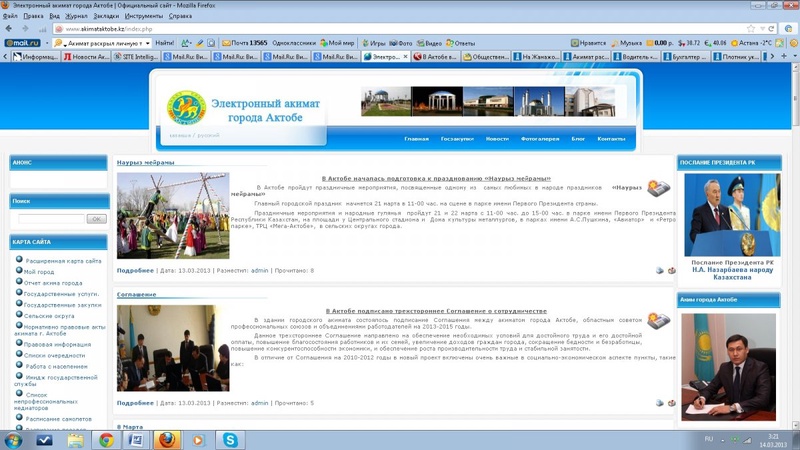The height and width of the screenshot is (450, 800).
Task: Click the Почта mail icon in the toolbar
Action: (227, 43)
